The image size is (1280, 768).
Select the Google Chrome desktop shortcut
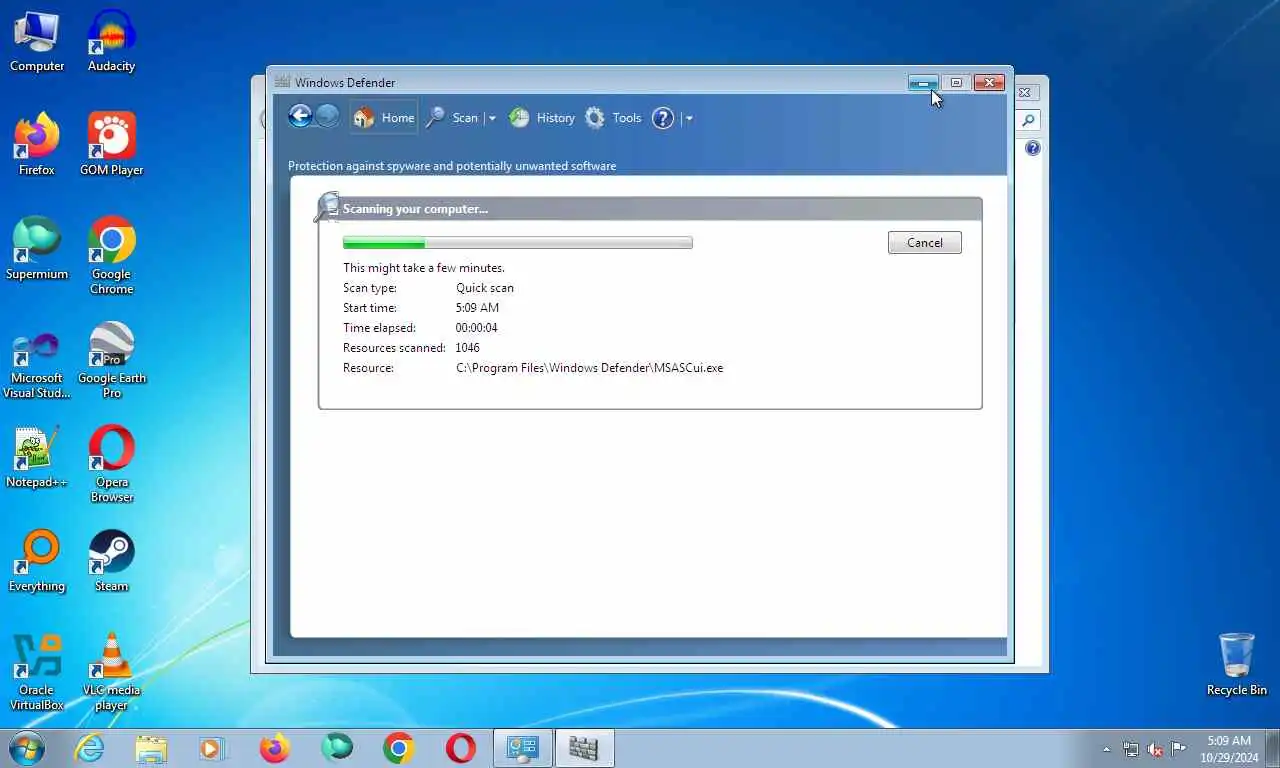point(111,256)
